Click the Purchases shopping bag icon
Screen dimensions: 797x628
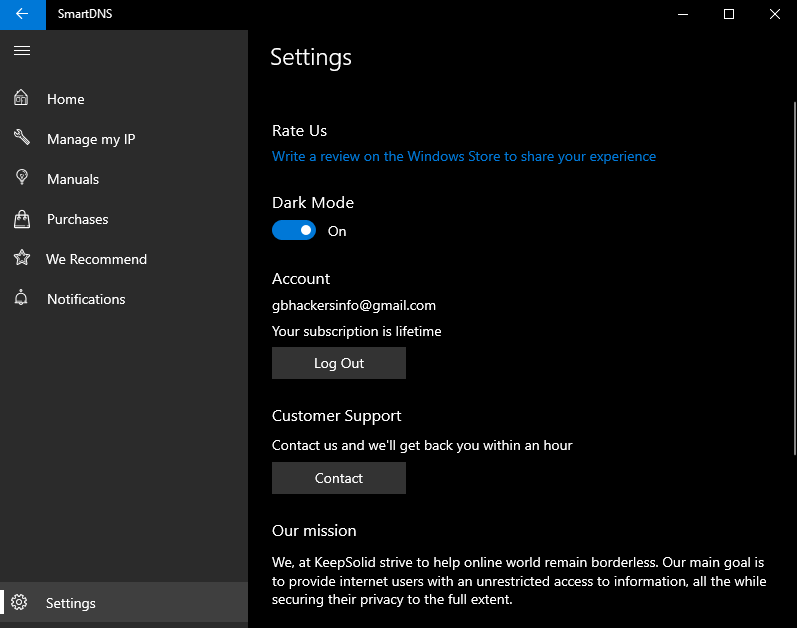click(21, 219)
